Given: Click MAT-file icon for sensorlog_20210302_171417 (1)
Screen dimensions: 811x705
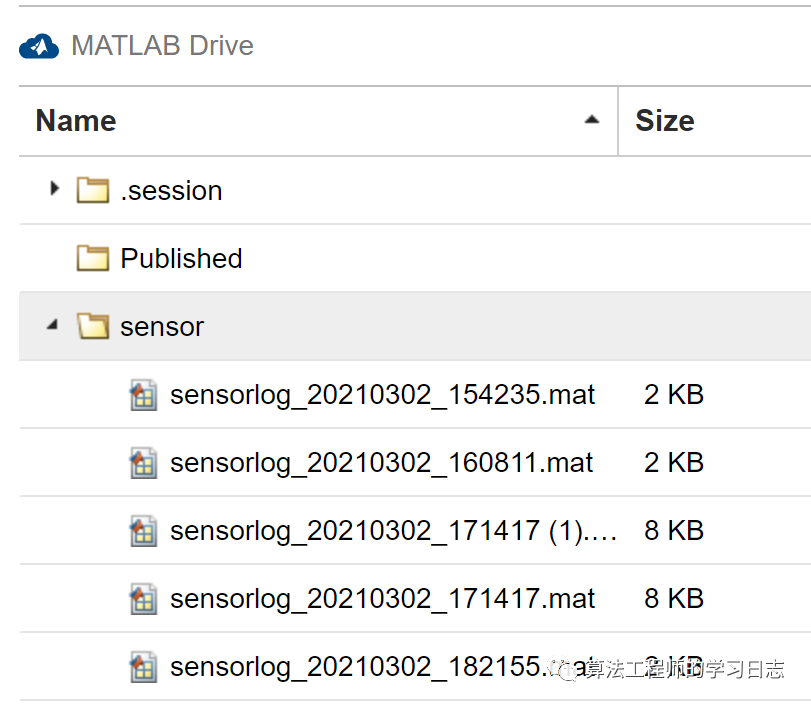Looking at the screenshot, I should pyautogui.click(x=144, y=531).
